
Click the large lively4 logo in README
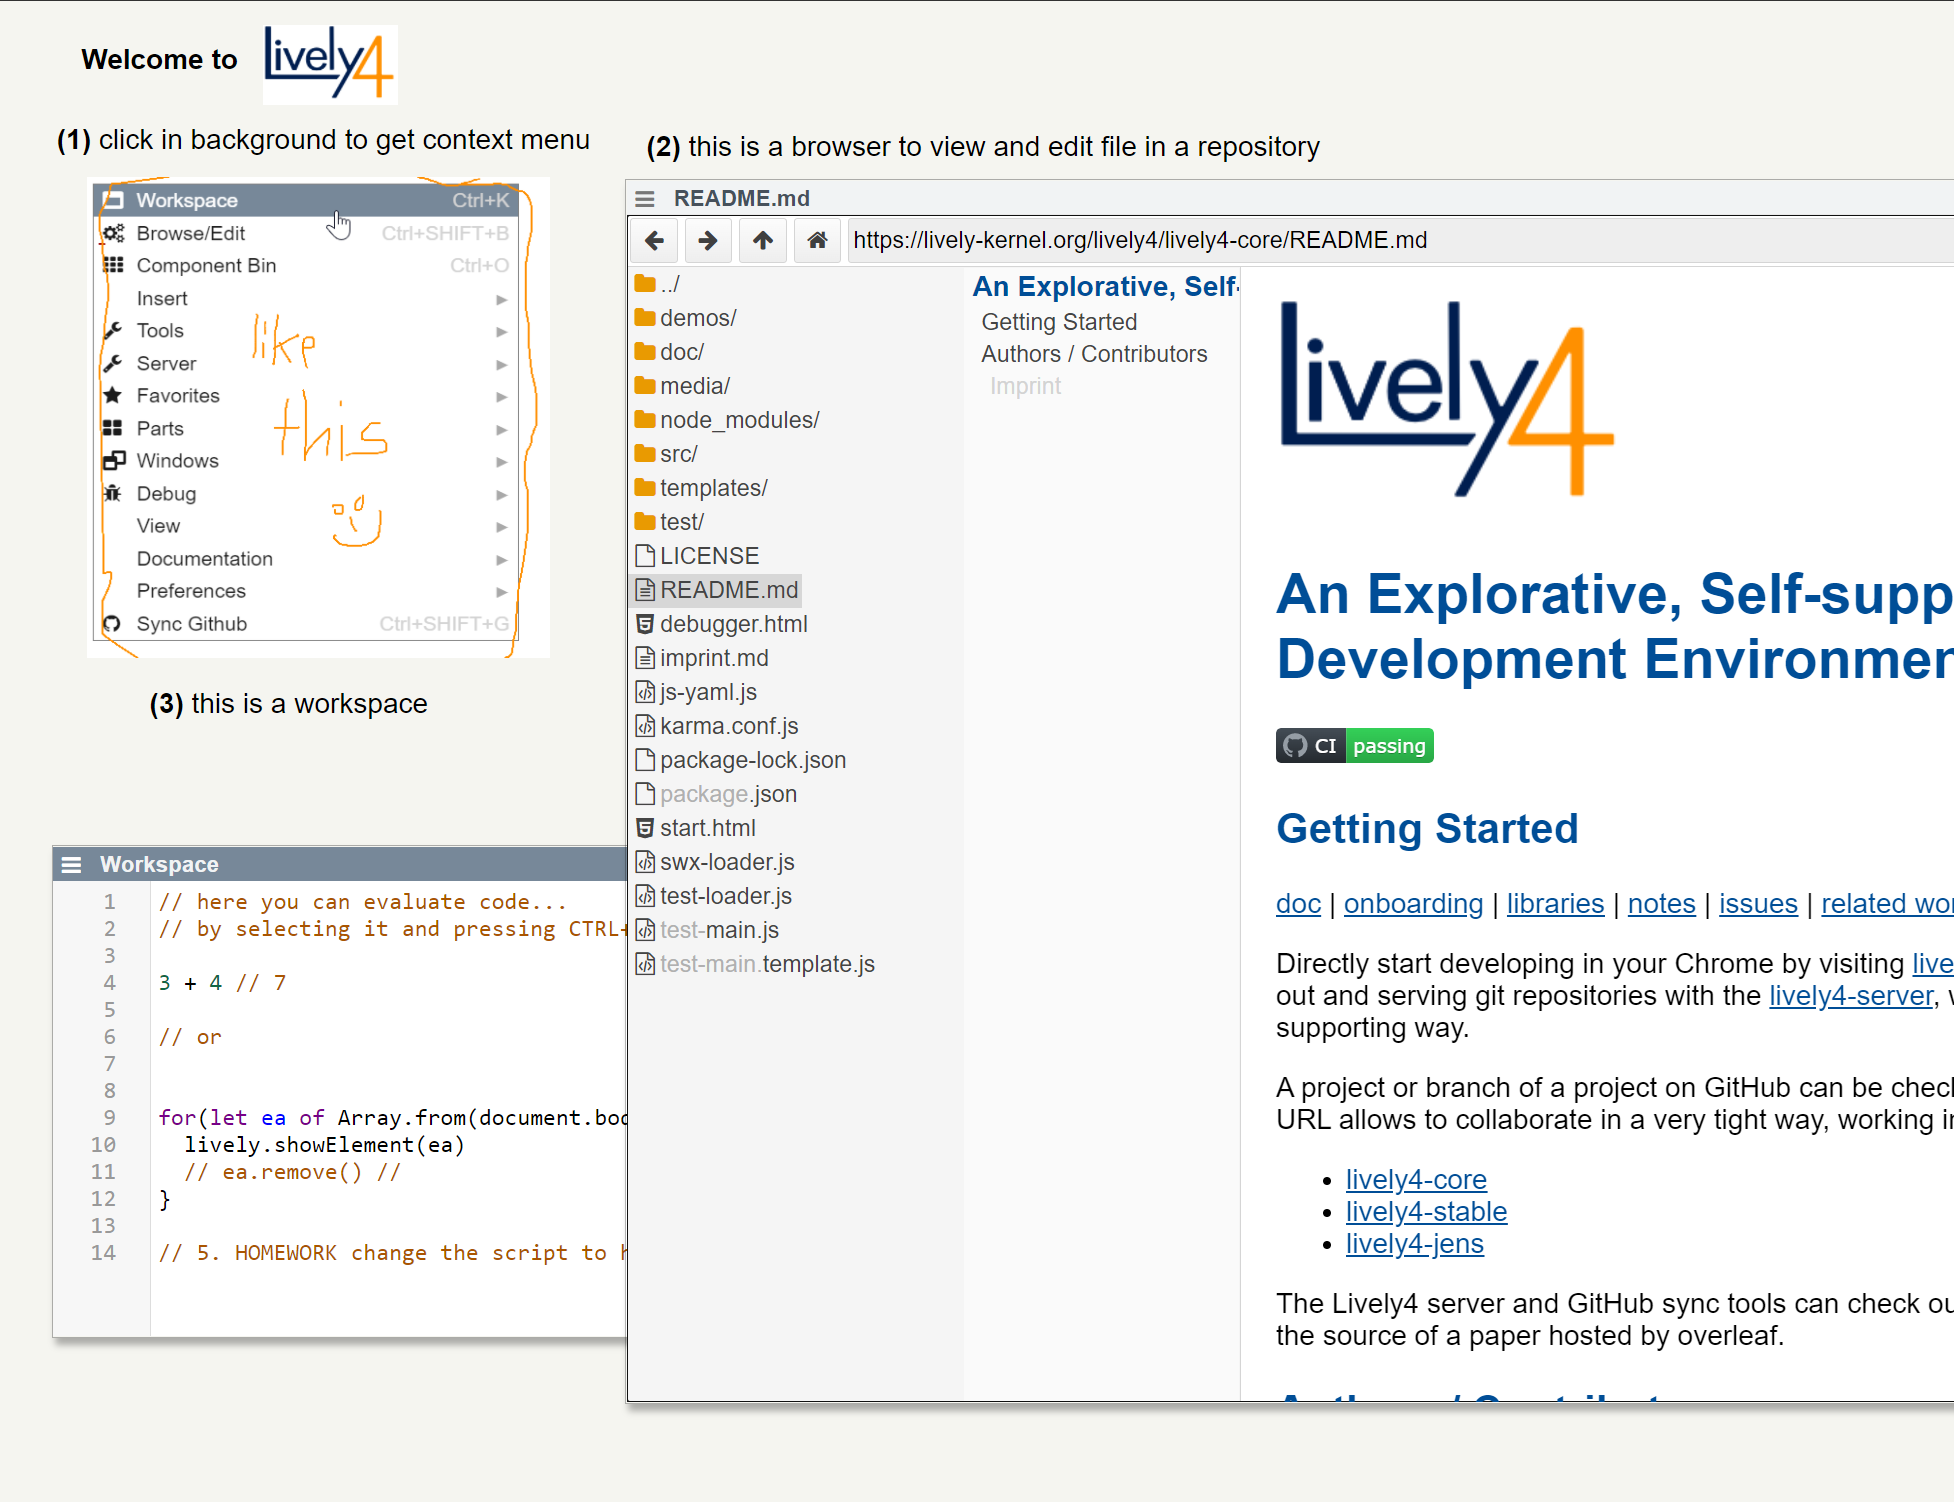pyautogui.click(x=1446, y=400)
